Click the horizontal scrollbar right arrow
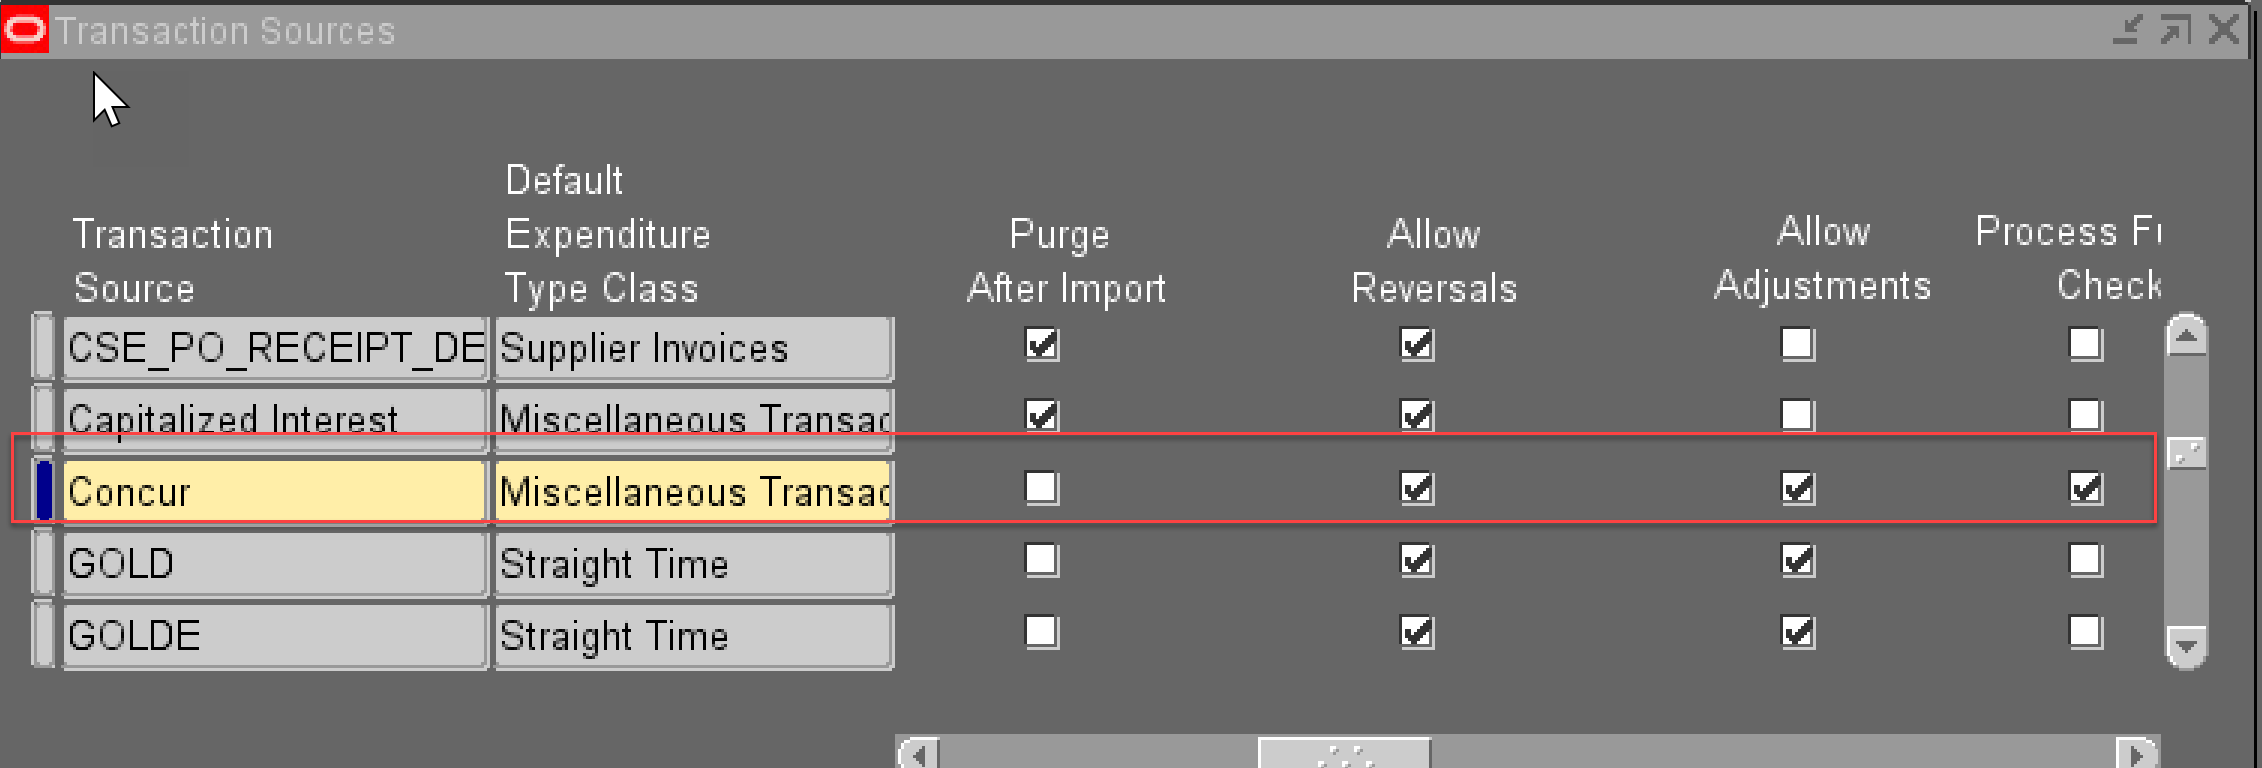2262x768 pixels. (x=2138, y=753)
